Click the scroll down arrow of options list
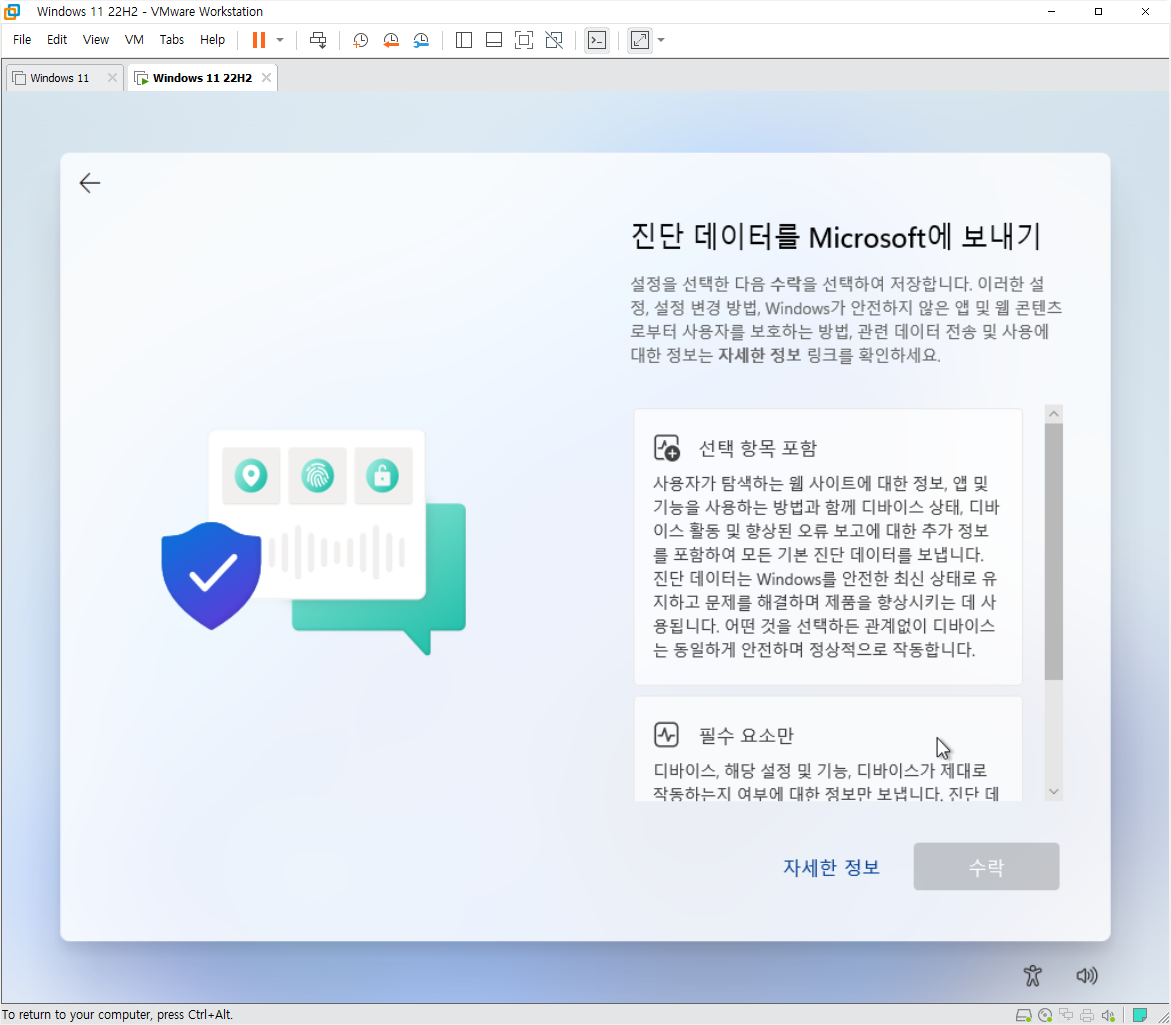This screenshot has width=1171, height=1025. 1054,792
